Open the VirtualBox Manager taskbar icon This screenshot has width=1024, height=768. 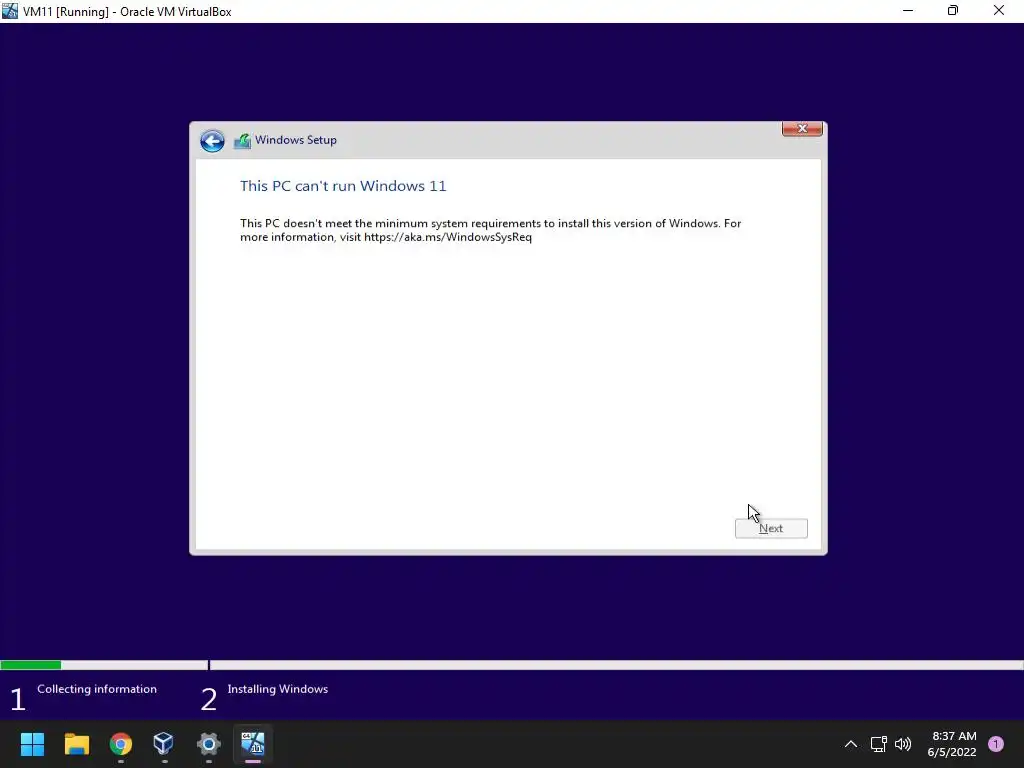pyautogui.click(x=164, y=744)
